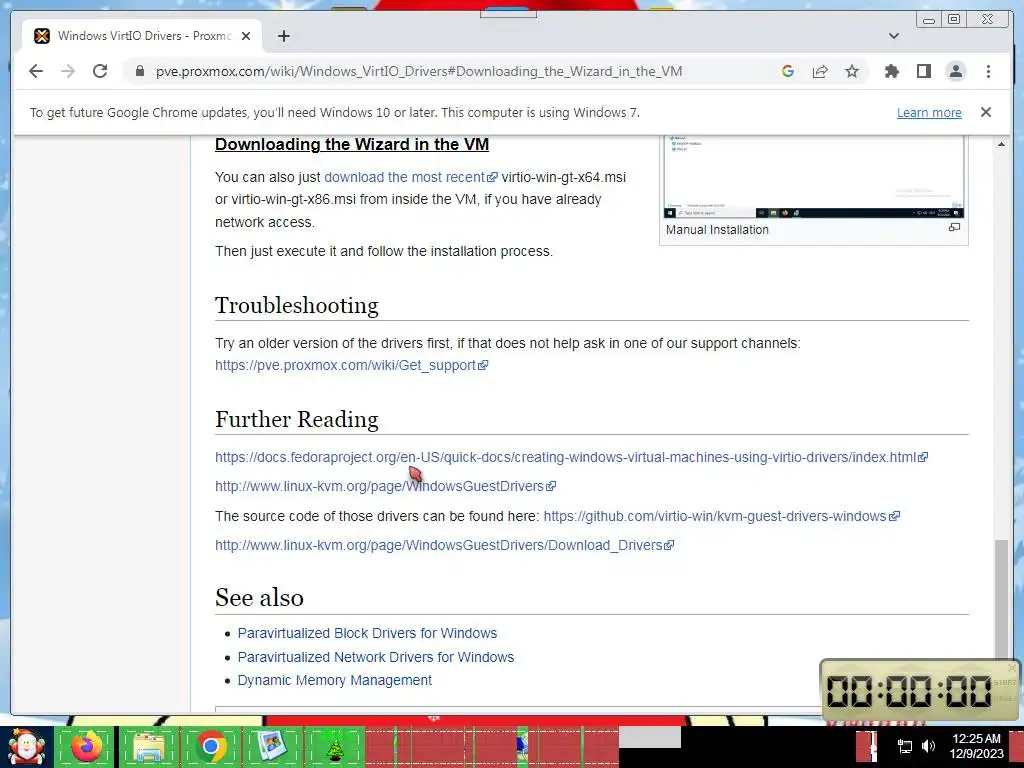This screenshot has width=1024, height=768.
Task: Open the network tray icon
Action: click(x=904, y=746)
